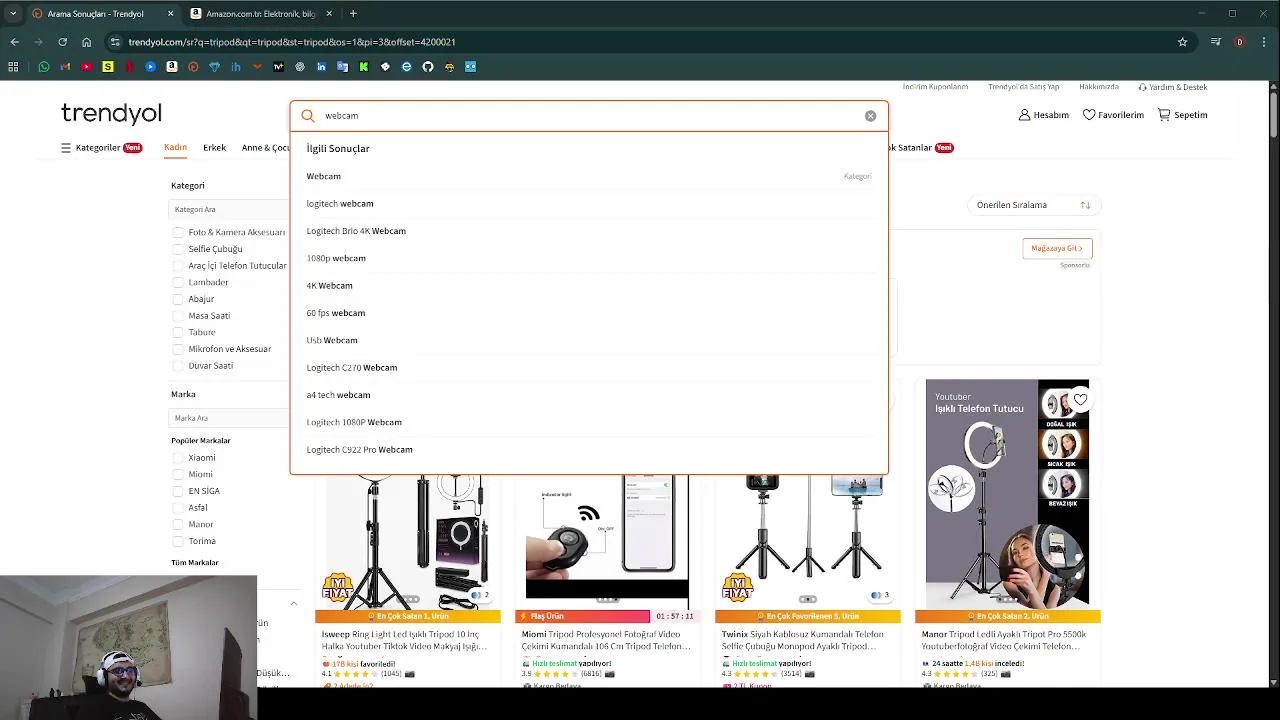The image size is (1280, 720).
Task: Check the Lambader category filter
Action: (178, 282)
